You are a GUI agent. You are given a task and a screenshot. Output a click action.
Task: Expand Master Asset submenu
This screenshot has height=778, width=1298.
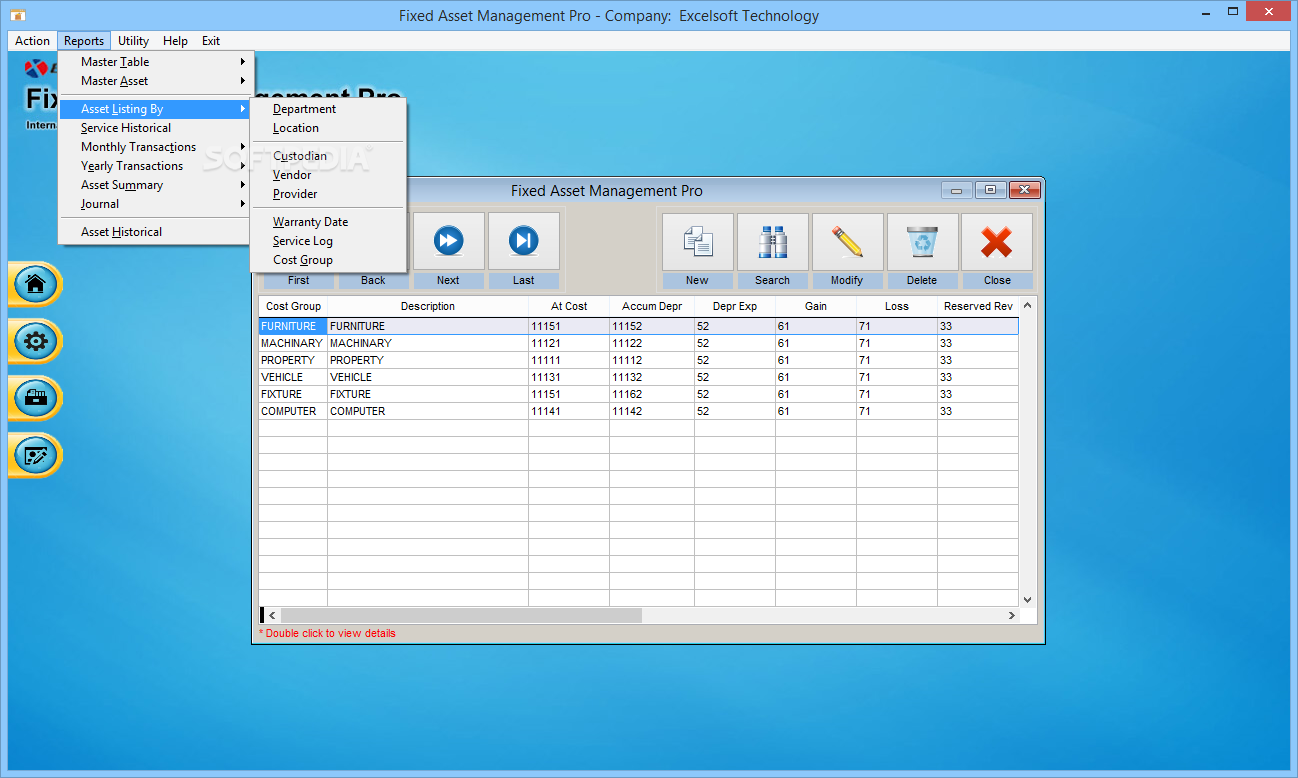(x=155, y=81)
